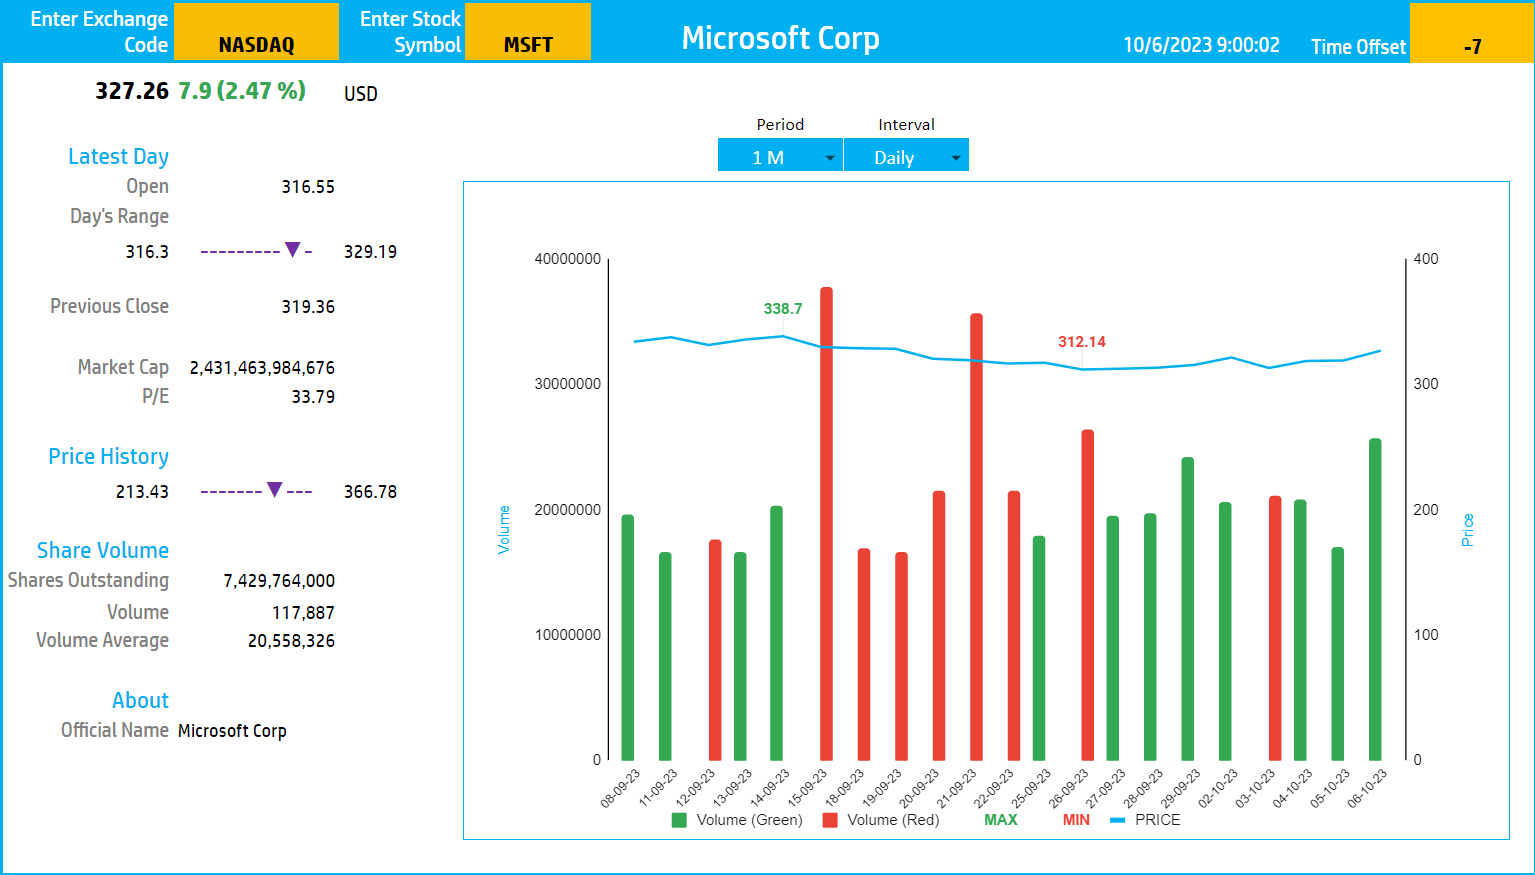1535x875 pixels.
Task: Select the green volume bar for 06-10-23
Action: (1375, 600)
